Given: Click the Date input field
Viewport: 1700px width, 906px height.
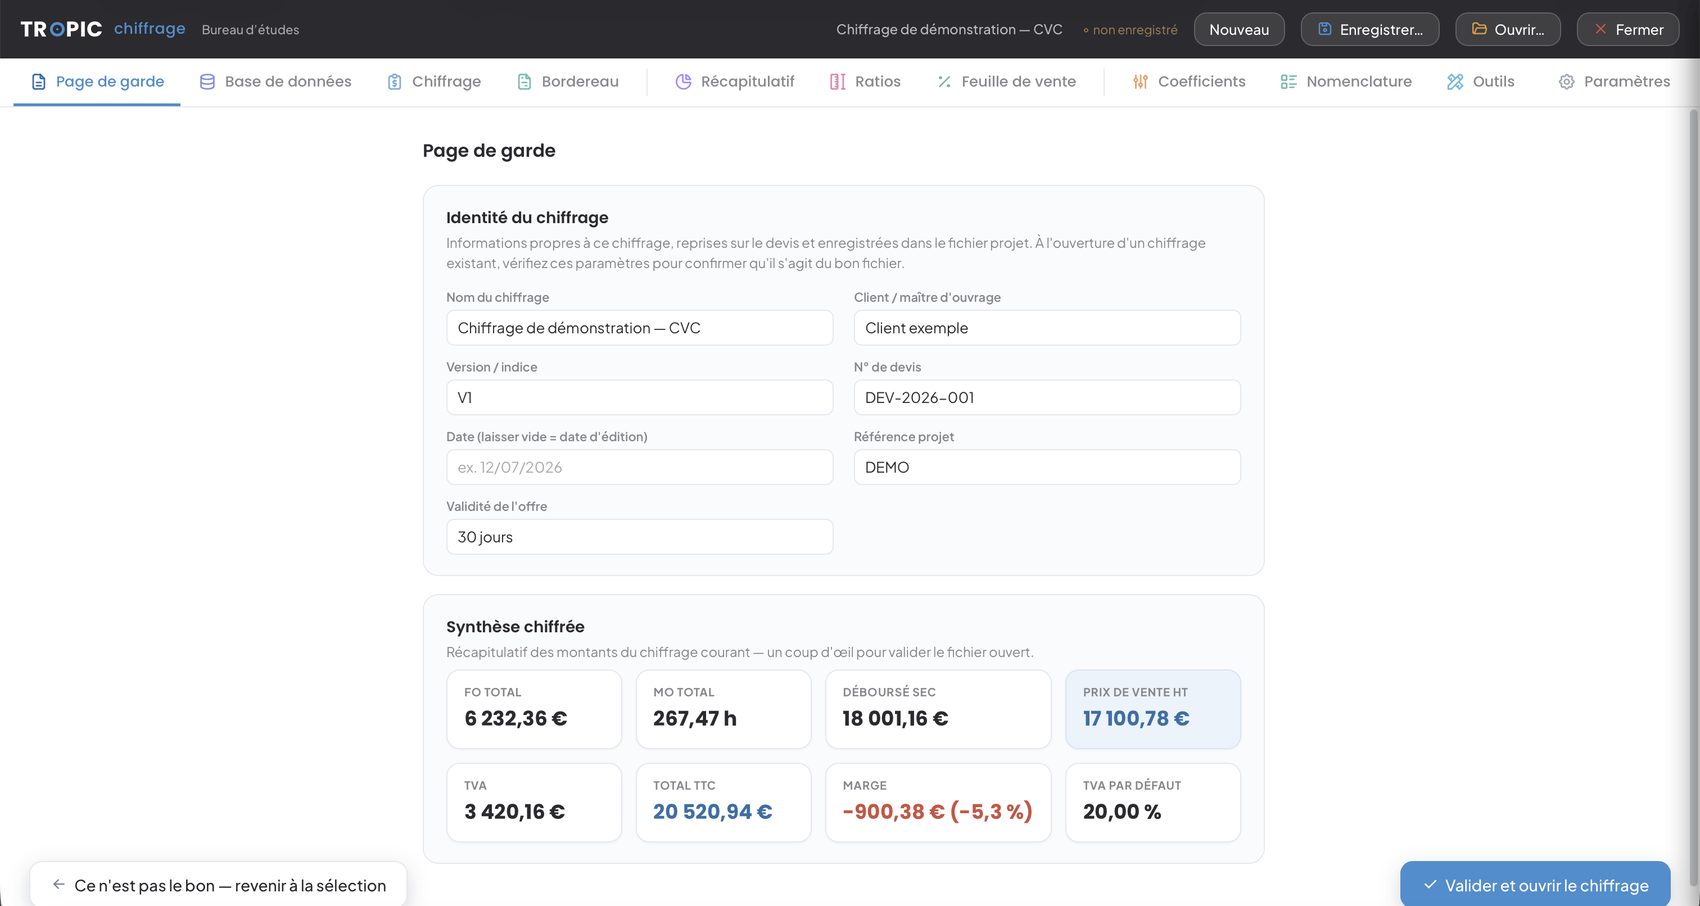Looking at the screenshot, I should [639, 467].
